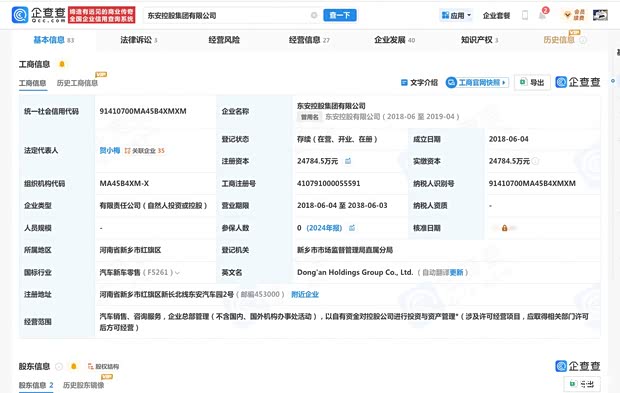Click the 导出 button in 股东信息 section
620x393 pixels.
coord(582,384)
